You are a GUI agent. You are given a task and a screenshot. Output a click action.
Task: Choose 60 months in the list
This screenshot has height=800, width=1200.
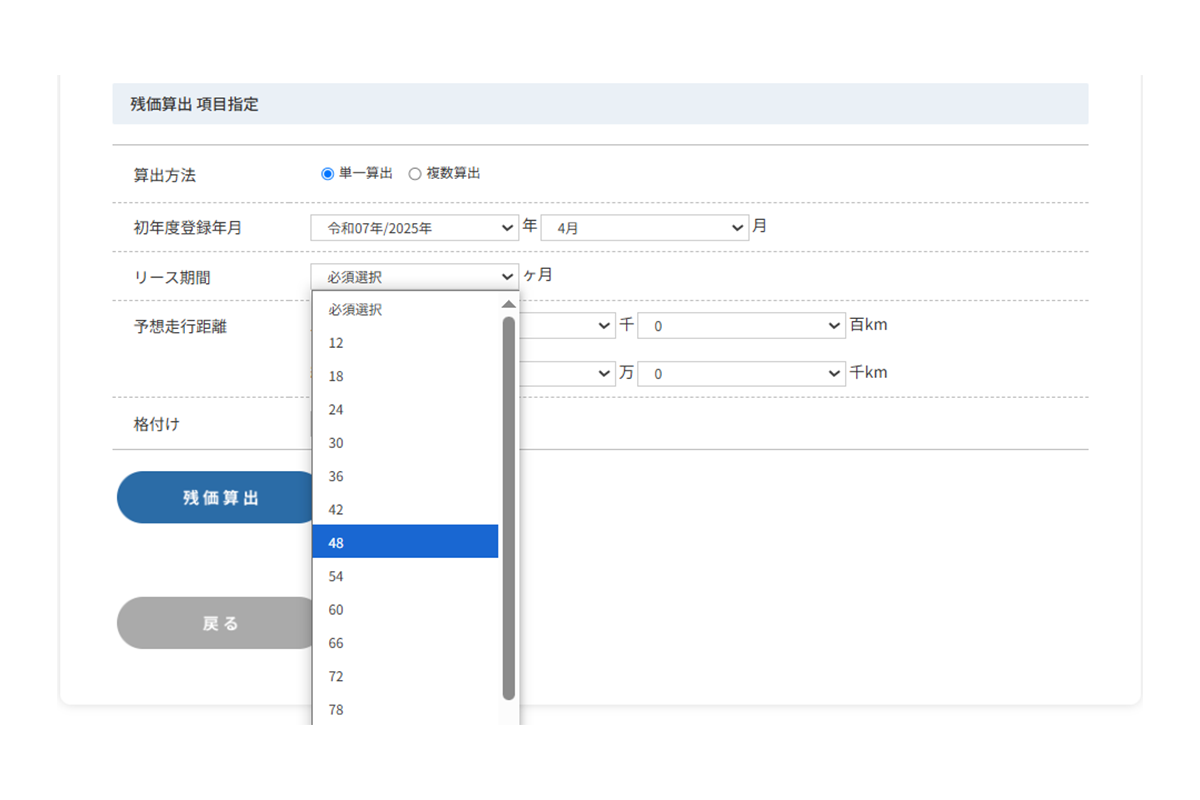click(x=405, y=610)
